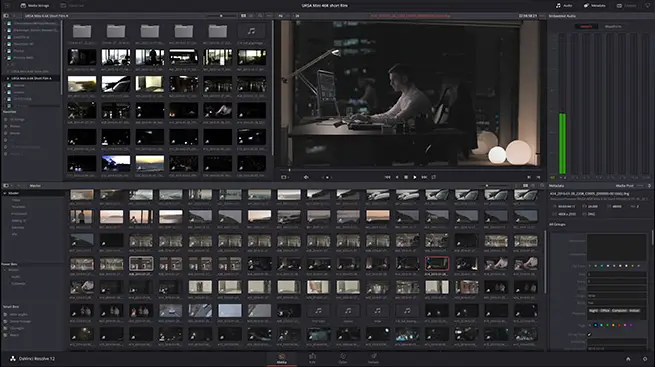Open the All Groups metadata dropdown
Screen dimensions: 655x367
tap(557, 225)
